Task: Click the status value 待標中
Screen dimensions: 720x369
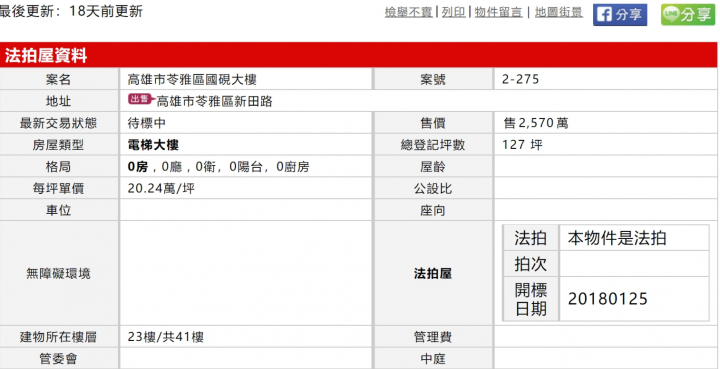Action: click(147, 123)
